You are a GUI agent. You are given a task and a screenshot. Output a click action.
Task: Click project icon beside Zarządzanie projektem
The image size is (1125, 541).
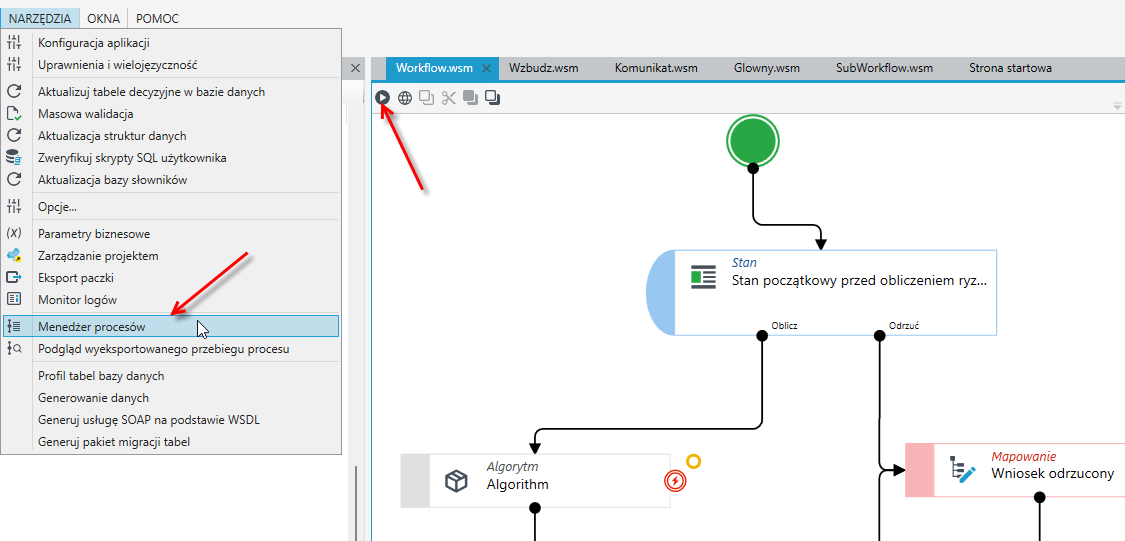pos(14,255)
